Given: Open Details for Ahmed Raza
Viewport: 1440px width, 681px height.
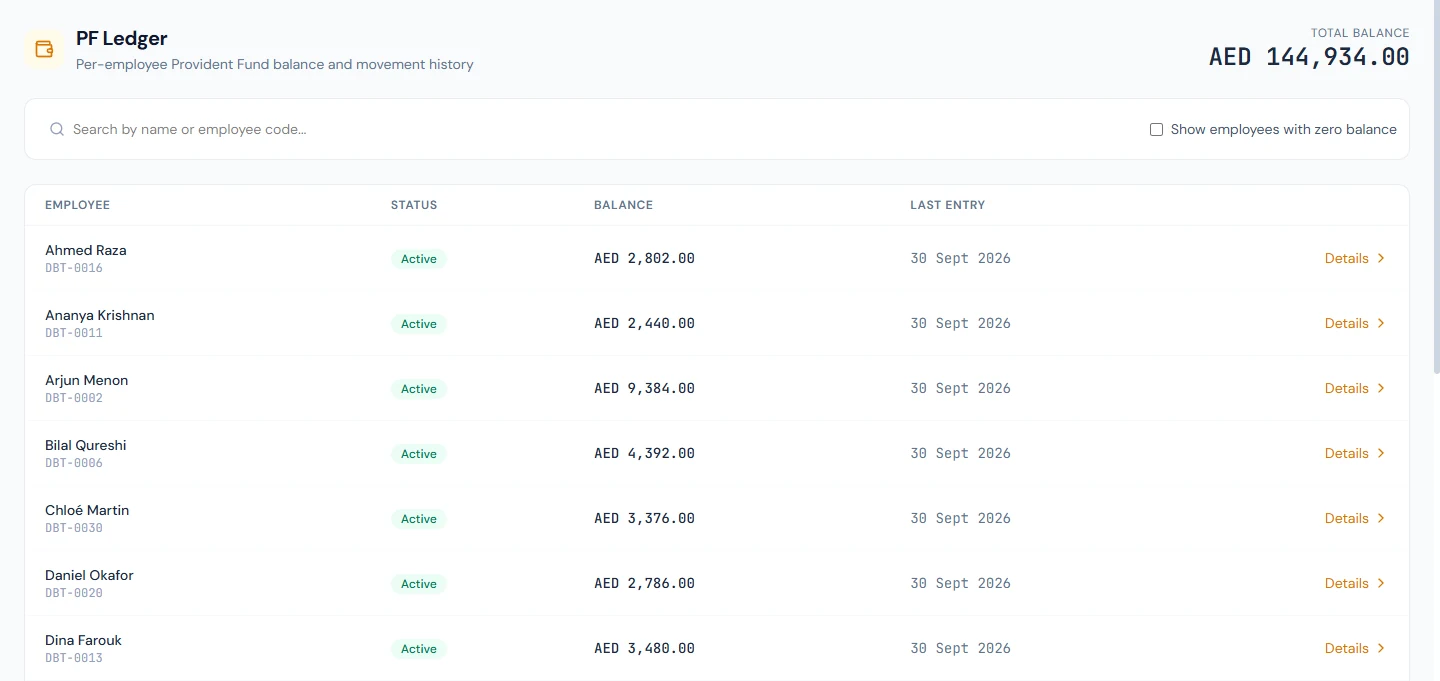Looking at the screenshot, I should 1355,258.
